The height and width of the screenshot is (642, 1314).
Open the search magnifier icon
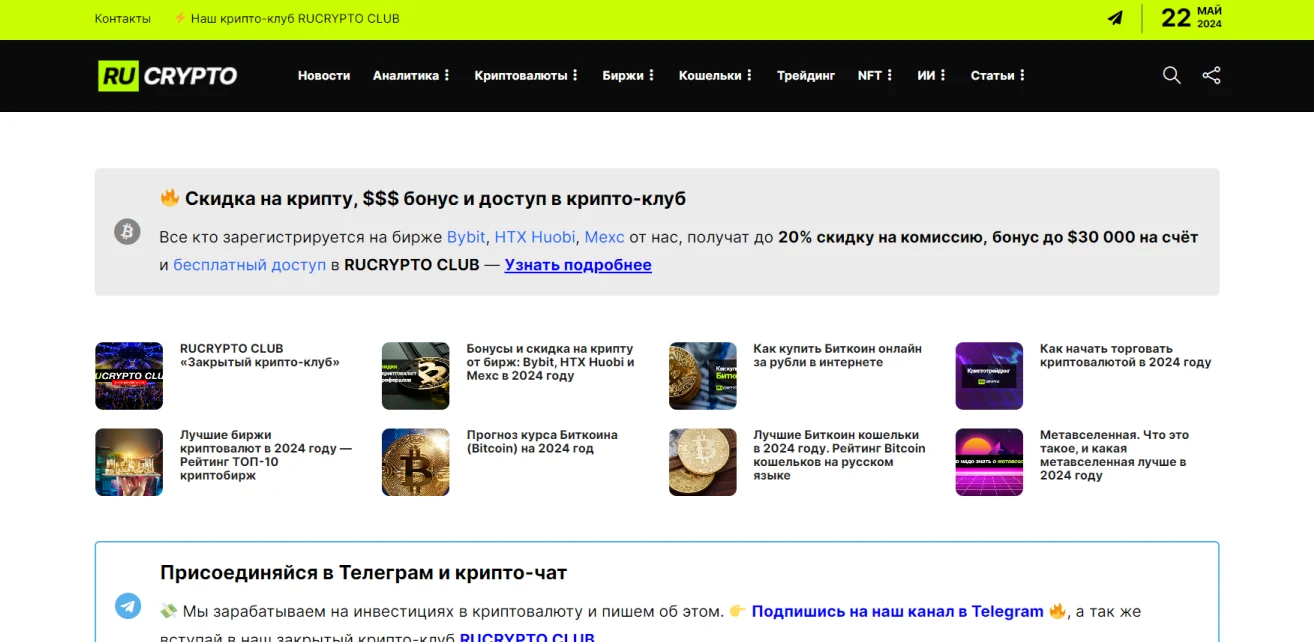coord(1172,75)
